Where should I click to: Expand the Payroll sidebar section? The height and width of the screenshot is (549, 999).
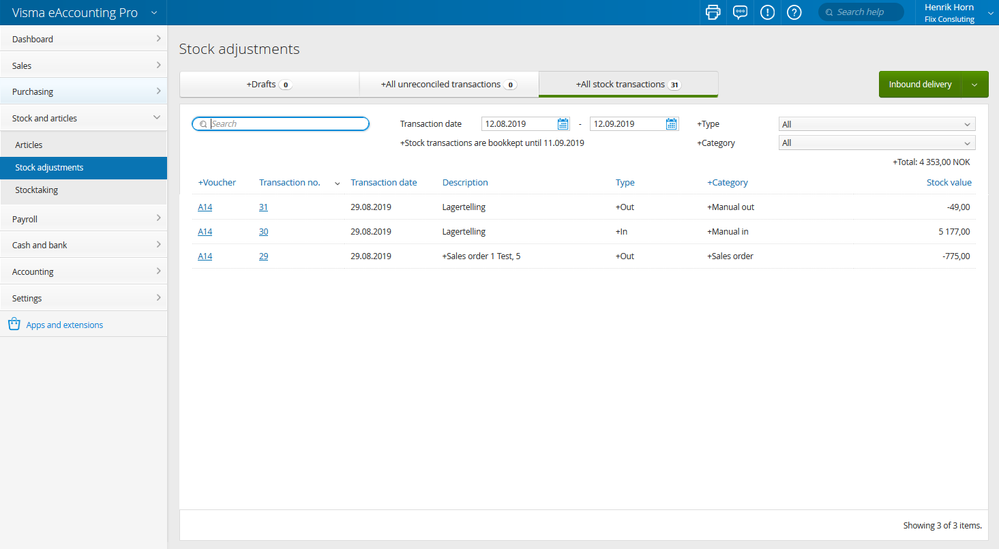[x=83, y=219]
